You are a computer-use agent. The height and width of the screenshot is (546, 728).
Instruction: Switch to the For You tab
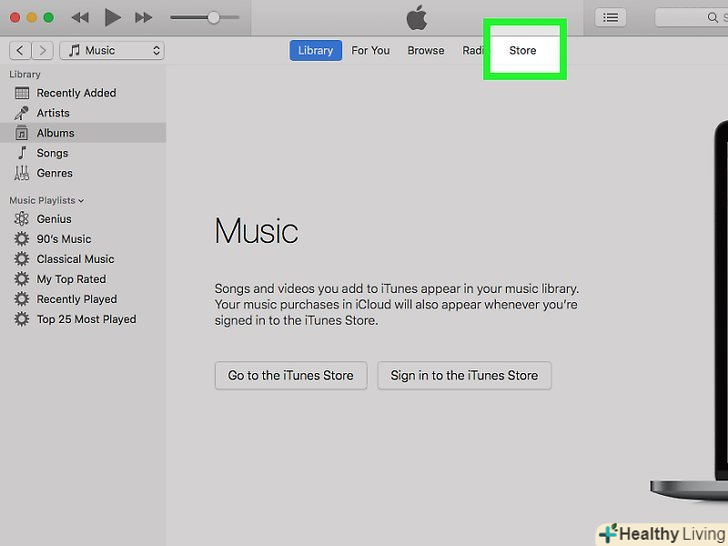point(370,50)
